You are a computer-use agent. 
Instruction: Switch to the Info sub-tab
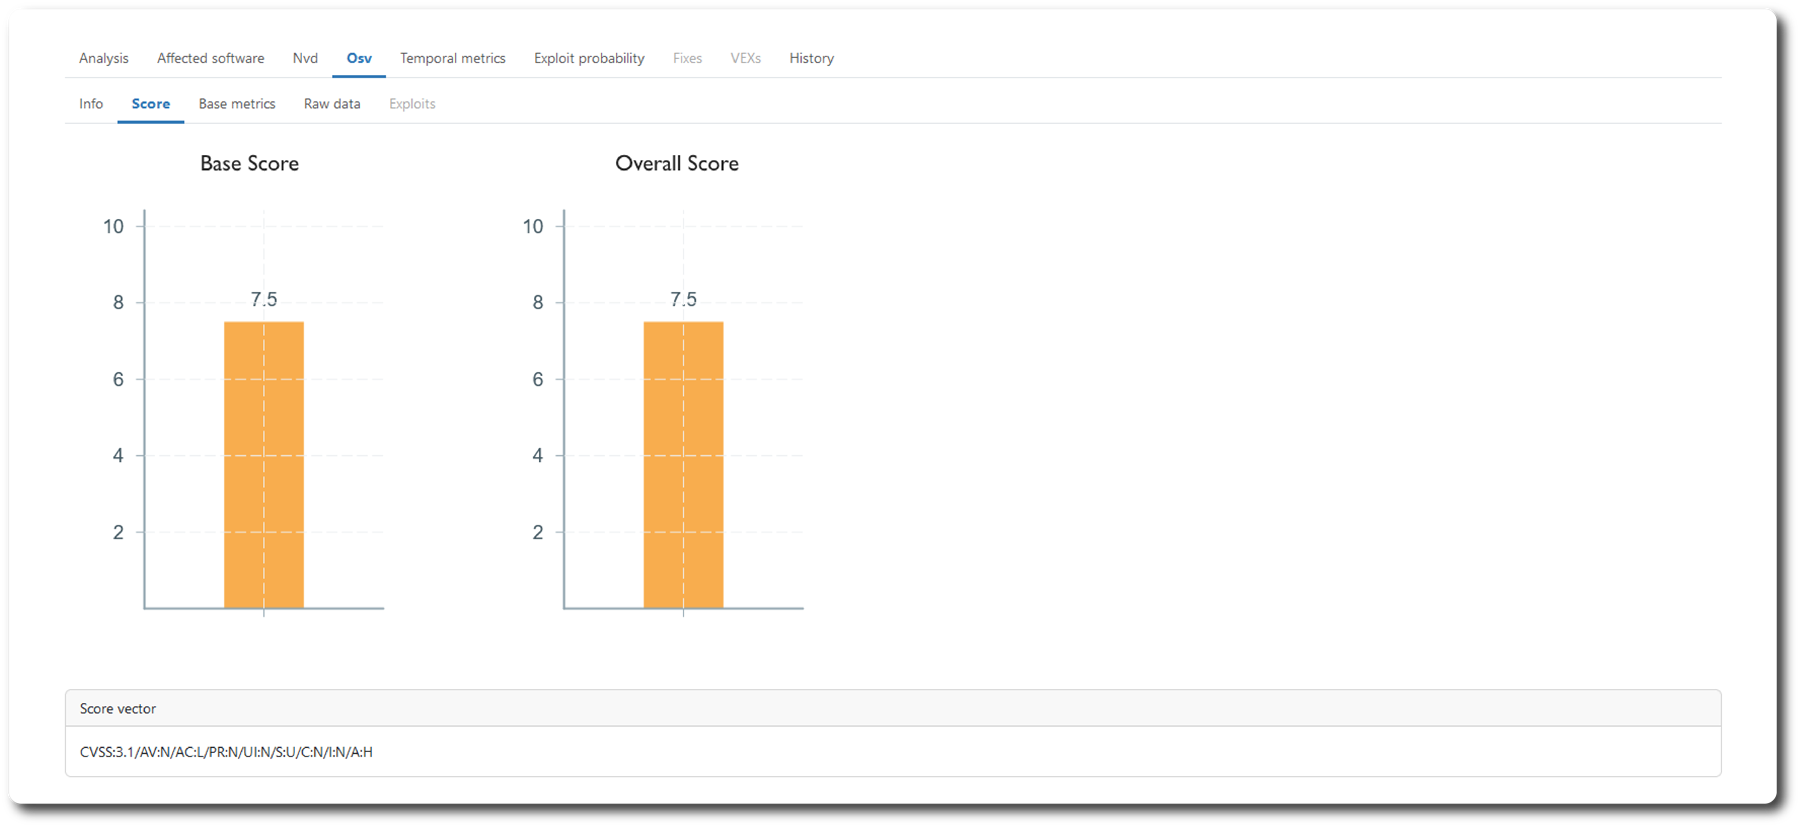(91, 104)
